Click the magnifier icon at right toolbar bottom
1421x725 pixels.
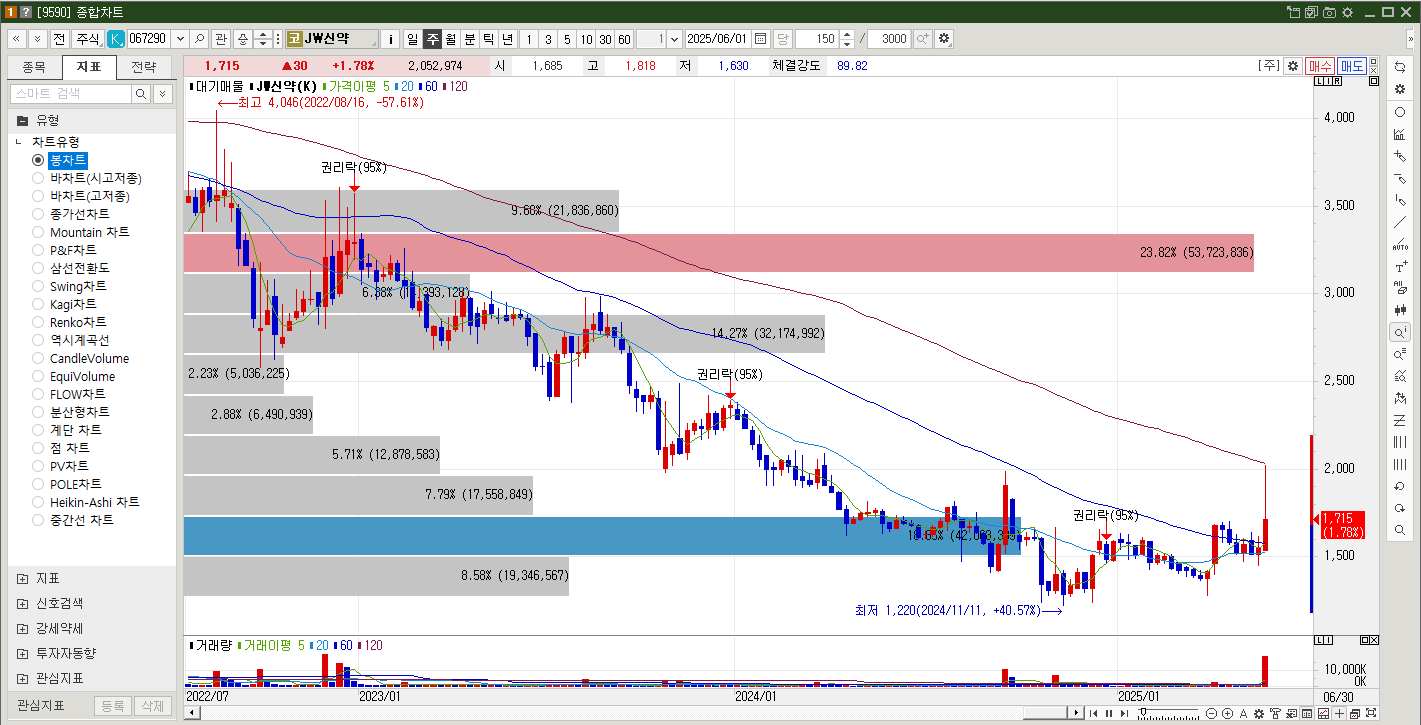1400,529
